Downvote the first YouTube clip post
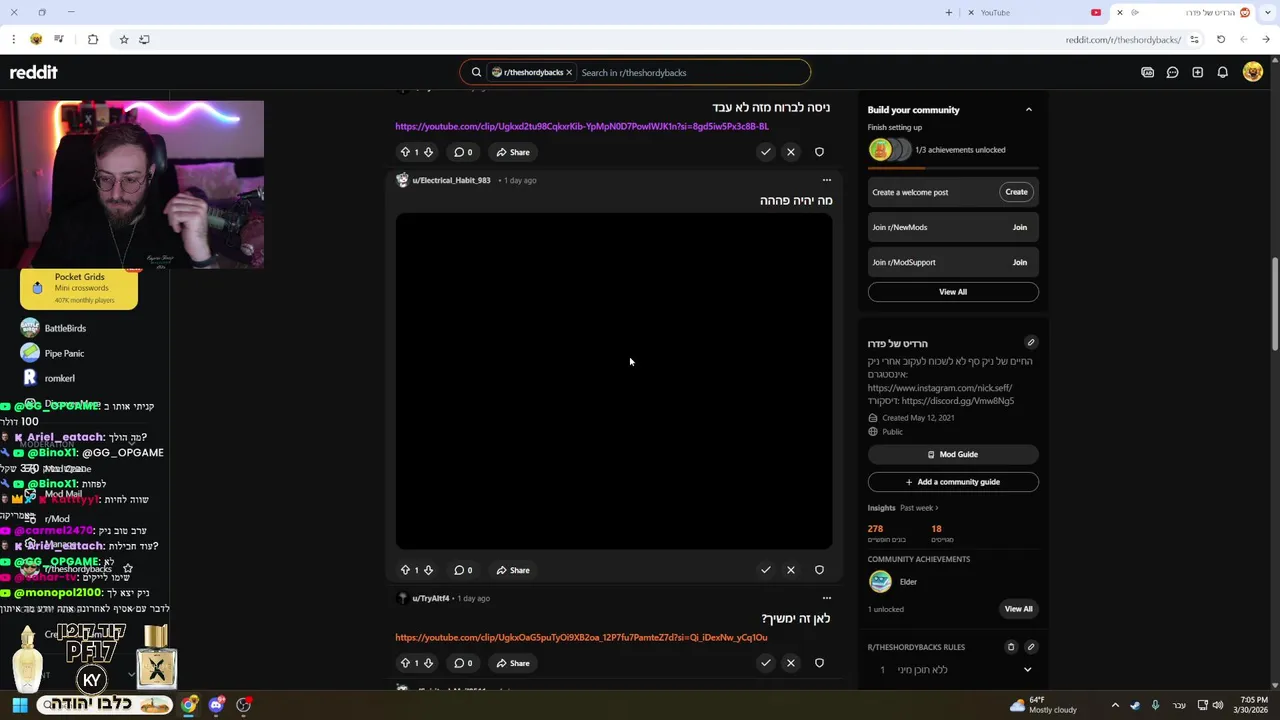 tap(428, 152)
